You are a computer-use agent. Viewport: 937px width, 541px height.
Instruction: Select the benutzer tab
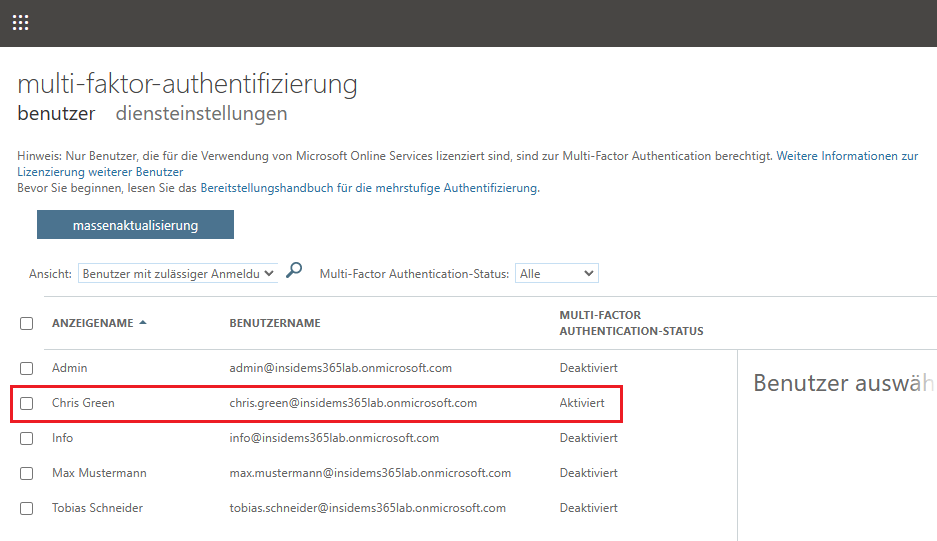(56, 113)
